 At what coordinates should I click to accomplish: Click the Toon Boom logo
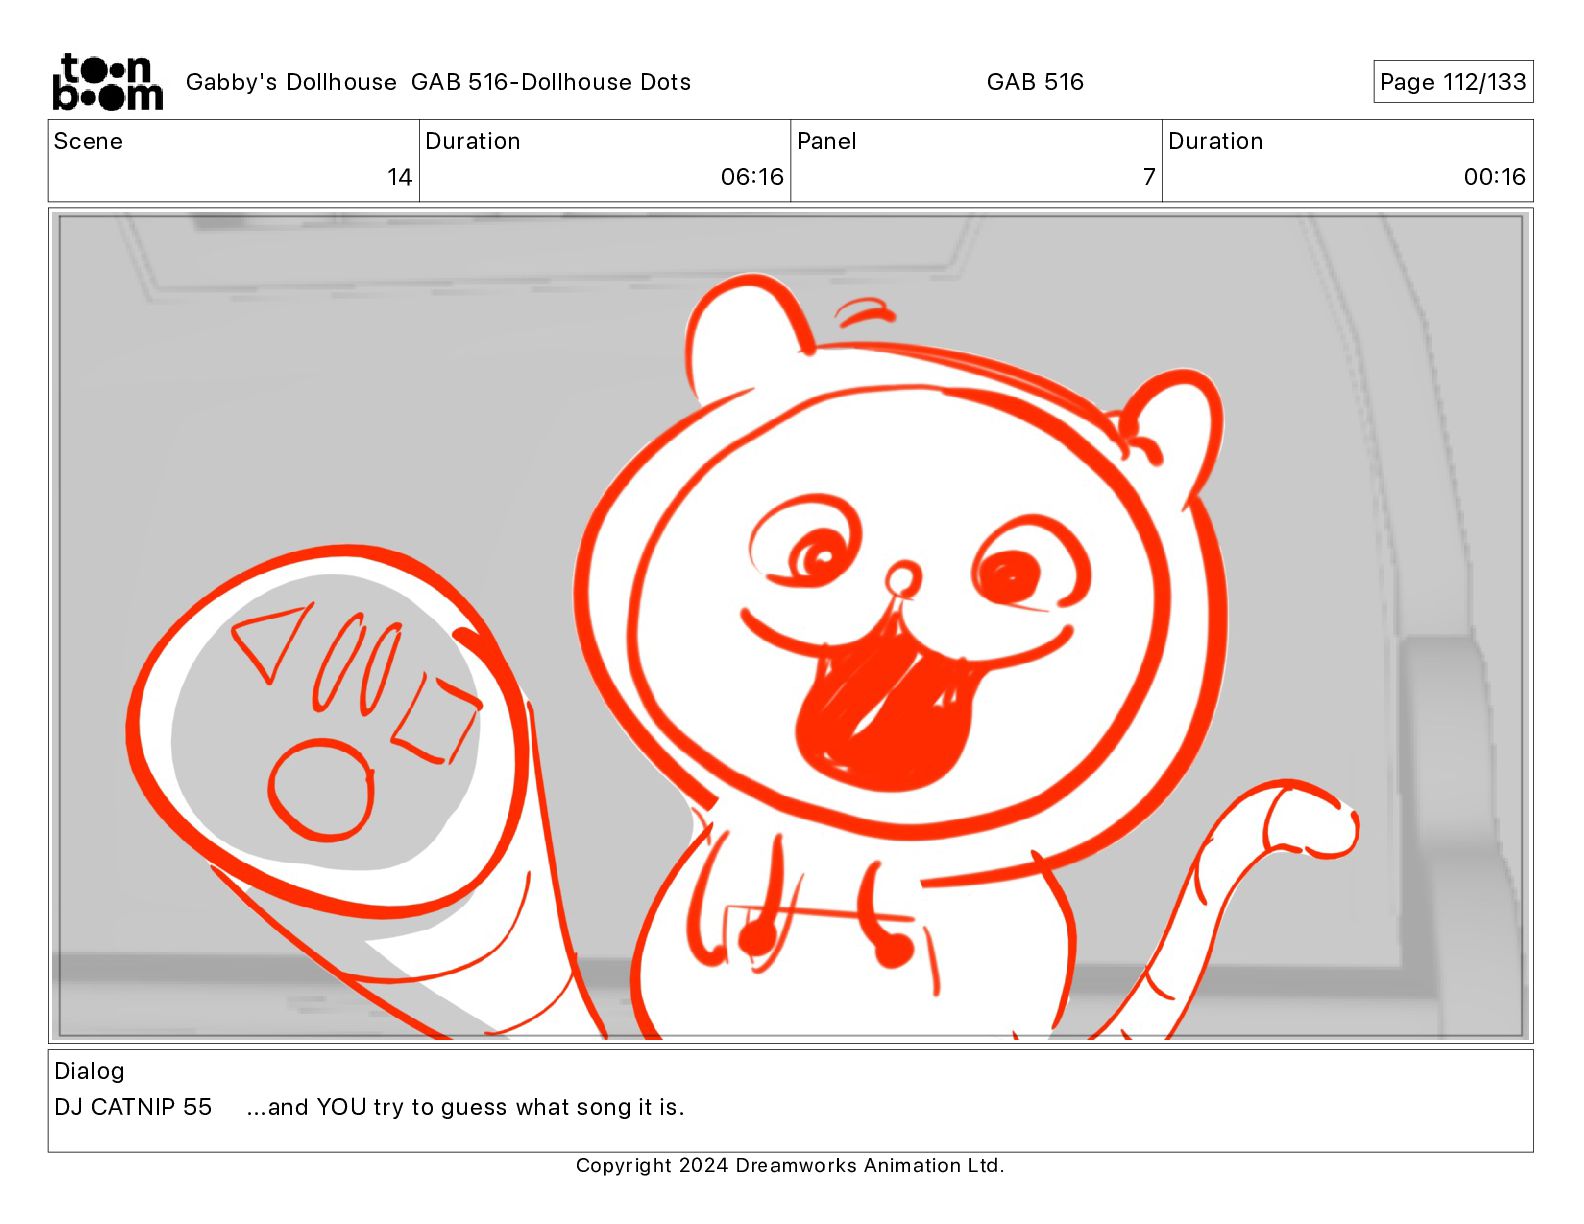[x=107, y=82]
